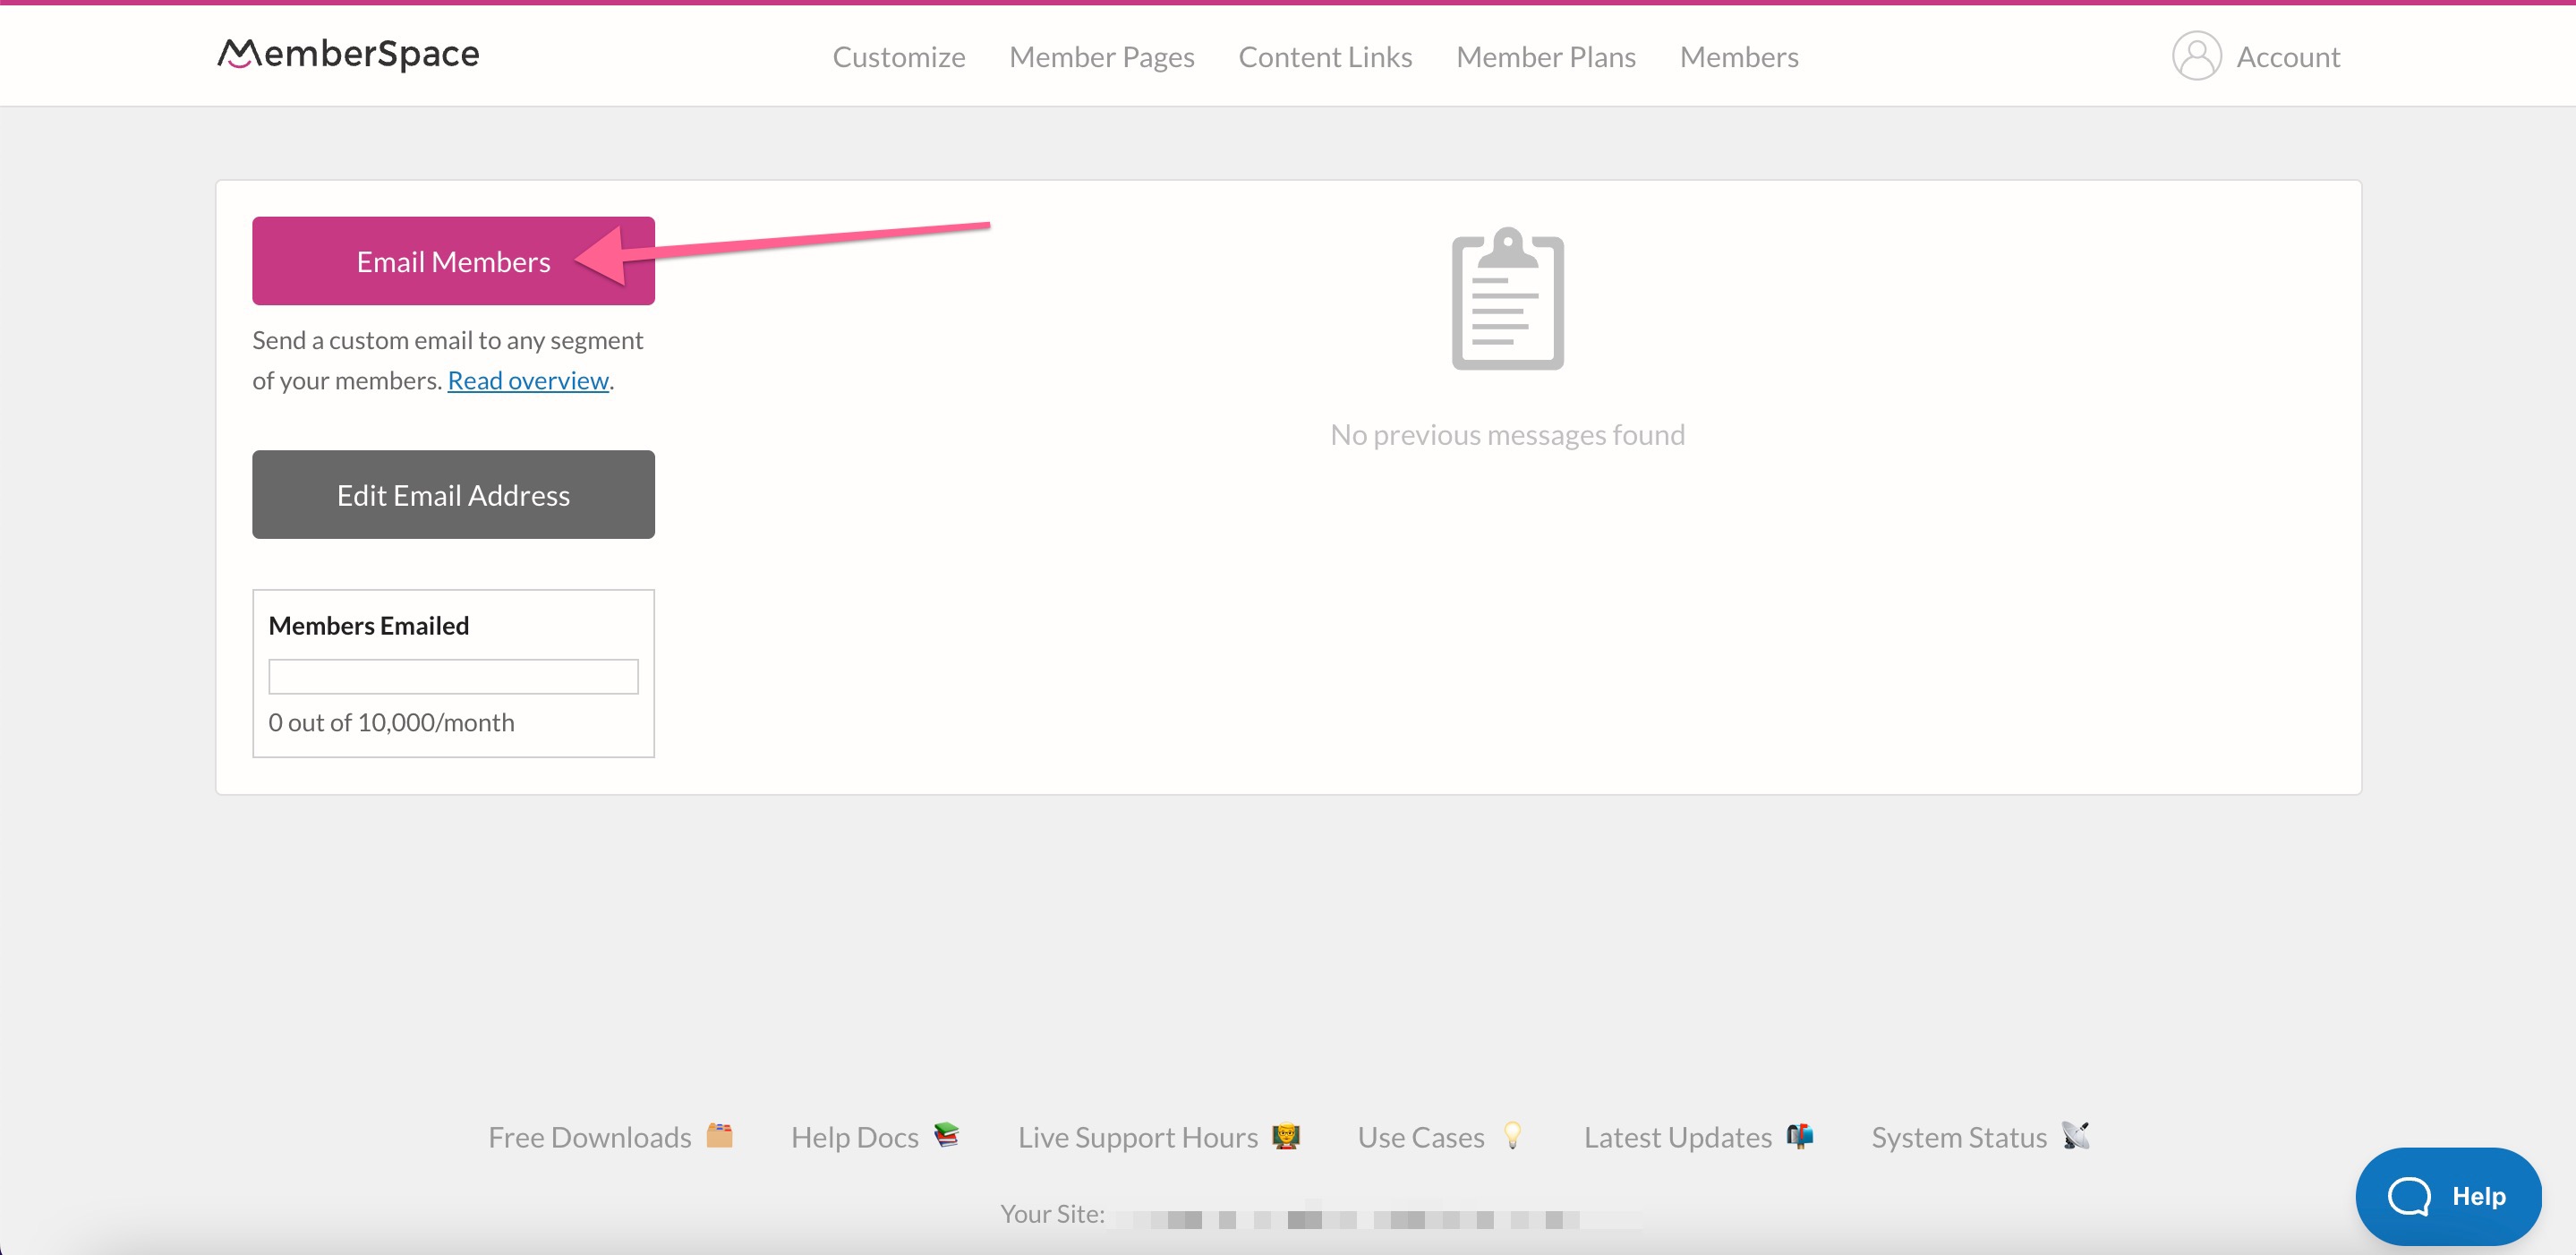Open the Read overview link

tap(528, 380)
